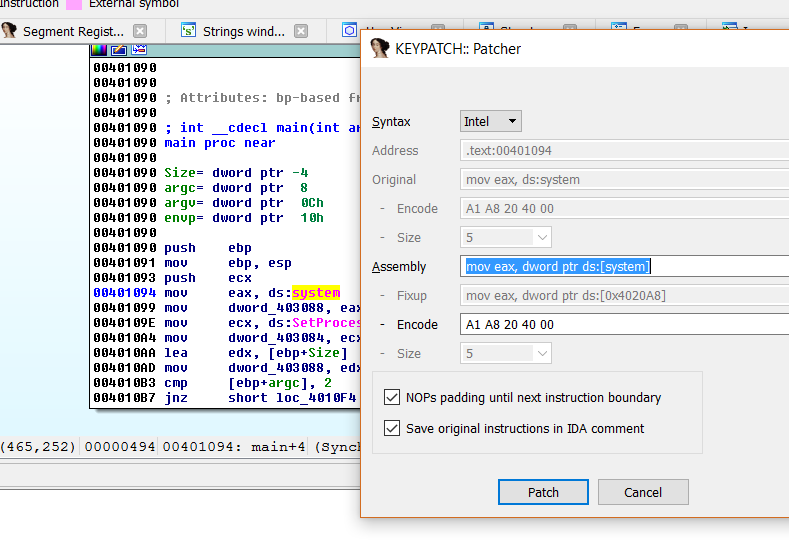Click the Segment Registers tab icon
The width and height of the screenshot is (789, 544).
tap(10, 31)
